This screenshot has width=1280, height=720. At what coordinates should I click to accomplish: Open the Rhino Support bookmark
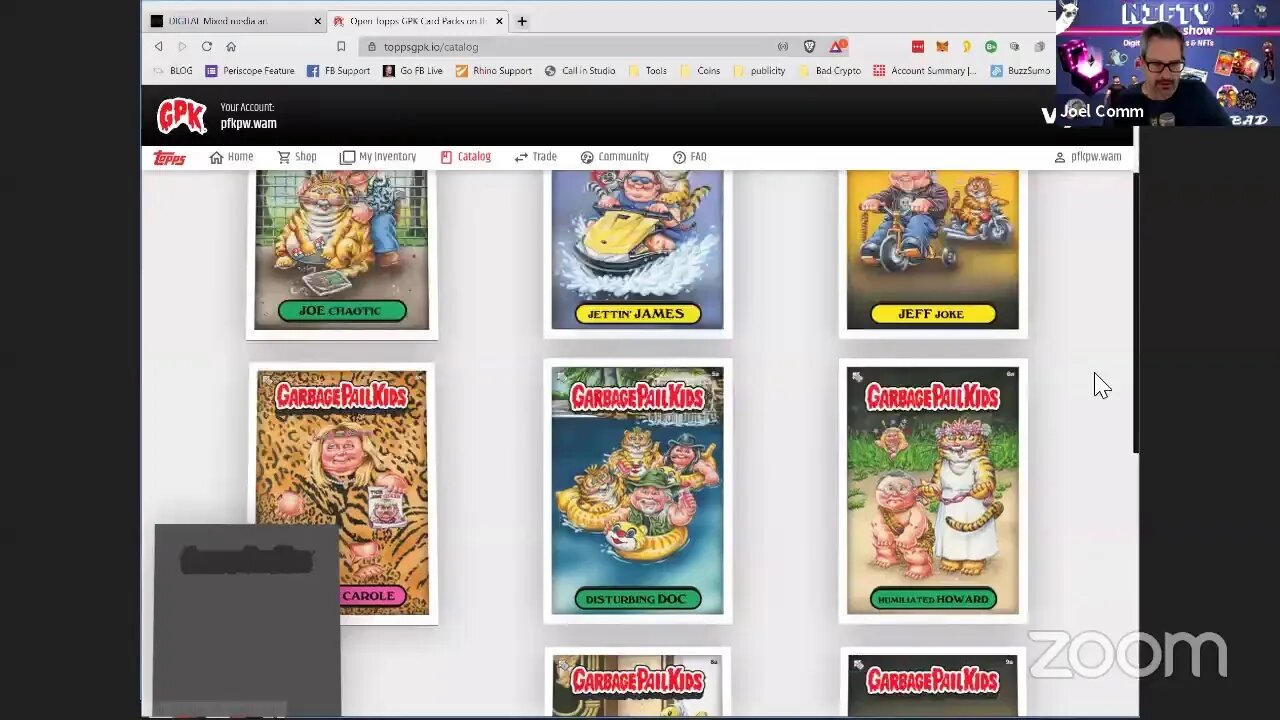pos(494,71)
